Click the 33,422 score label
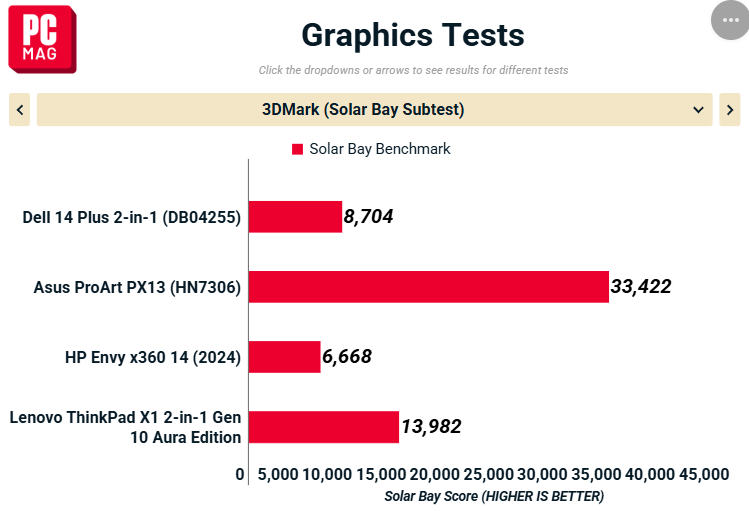Screen dimensions: 749x511 click(x=641, y=287)
